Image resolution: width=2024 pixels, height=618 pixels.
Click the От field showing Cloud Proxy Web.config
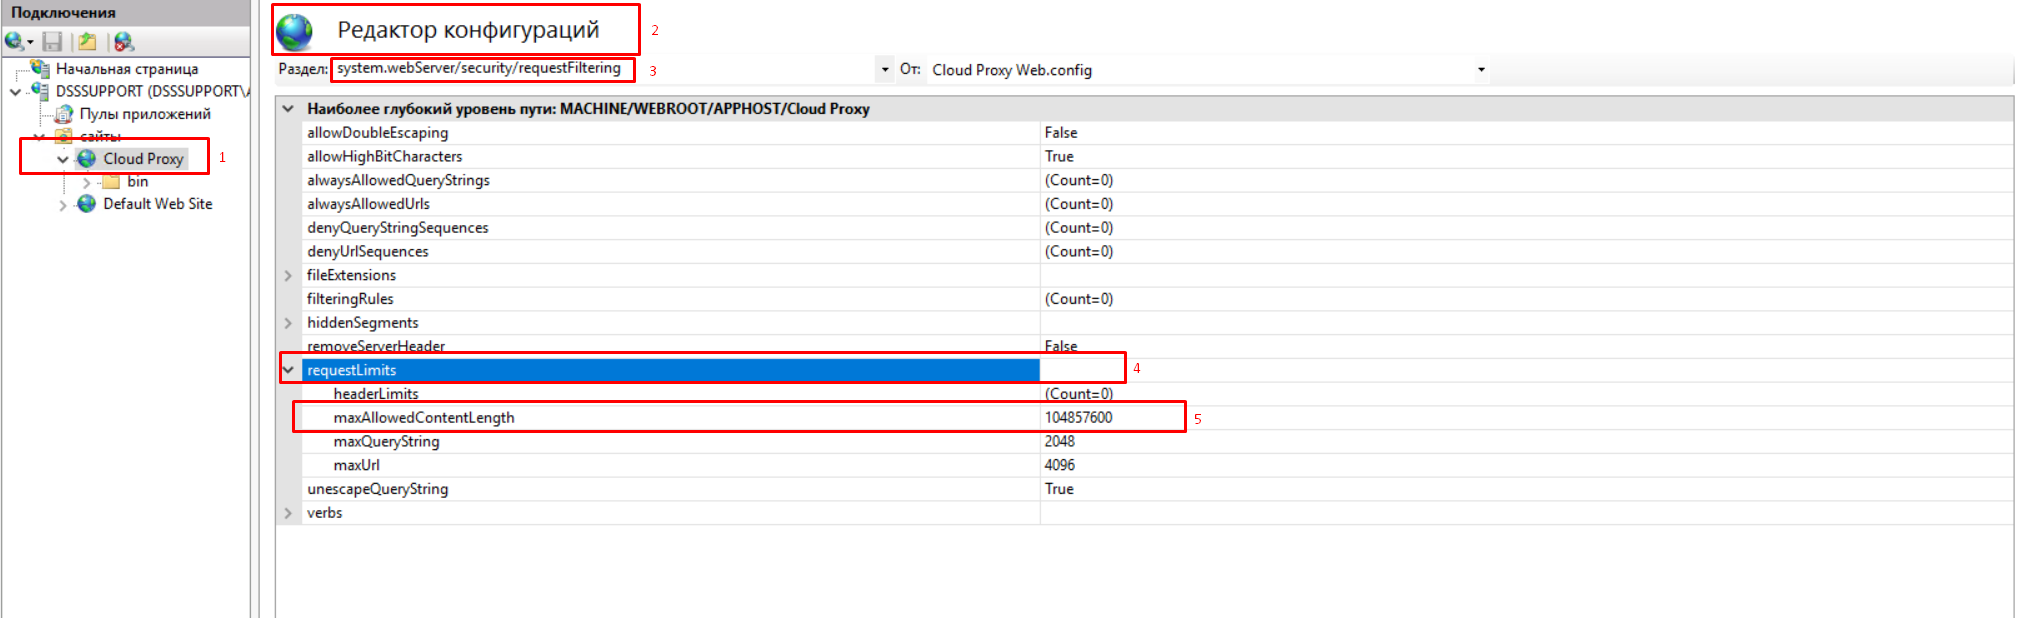click(x=1200, y=70)
